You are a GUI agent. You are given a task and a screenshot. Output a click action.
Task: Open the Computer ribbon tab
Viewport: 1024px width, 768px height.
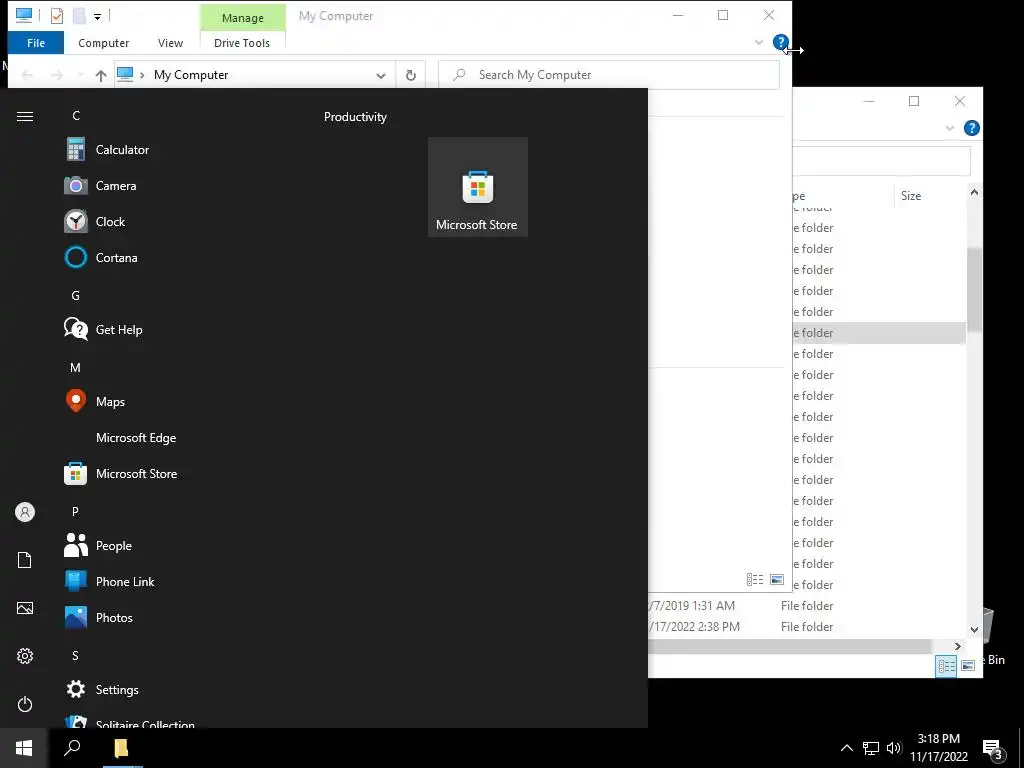coord(103,43)
